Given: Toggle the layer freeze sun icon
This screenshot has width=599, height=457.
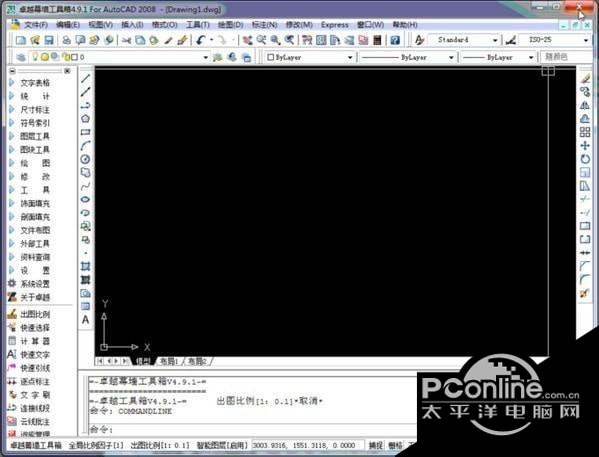Looking at the screenshot, I should point(45,57).
